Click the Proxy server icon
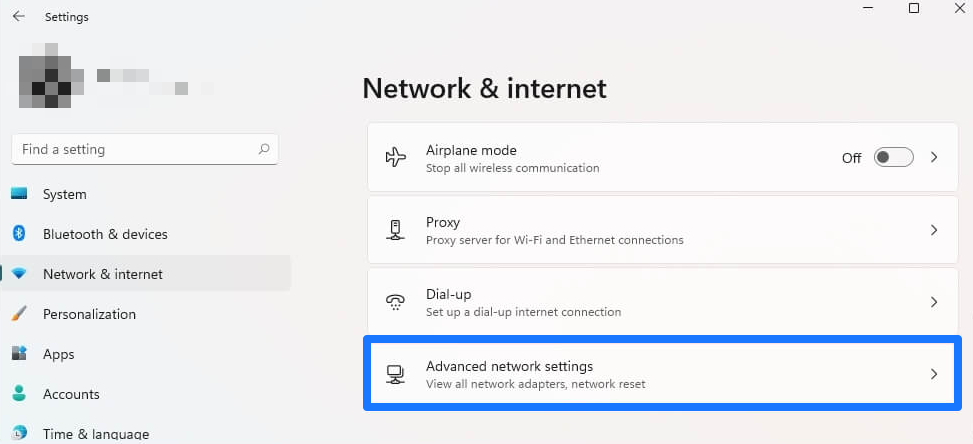This screenshot has height=444, width=973. pos(395,230)
